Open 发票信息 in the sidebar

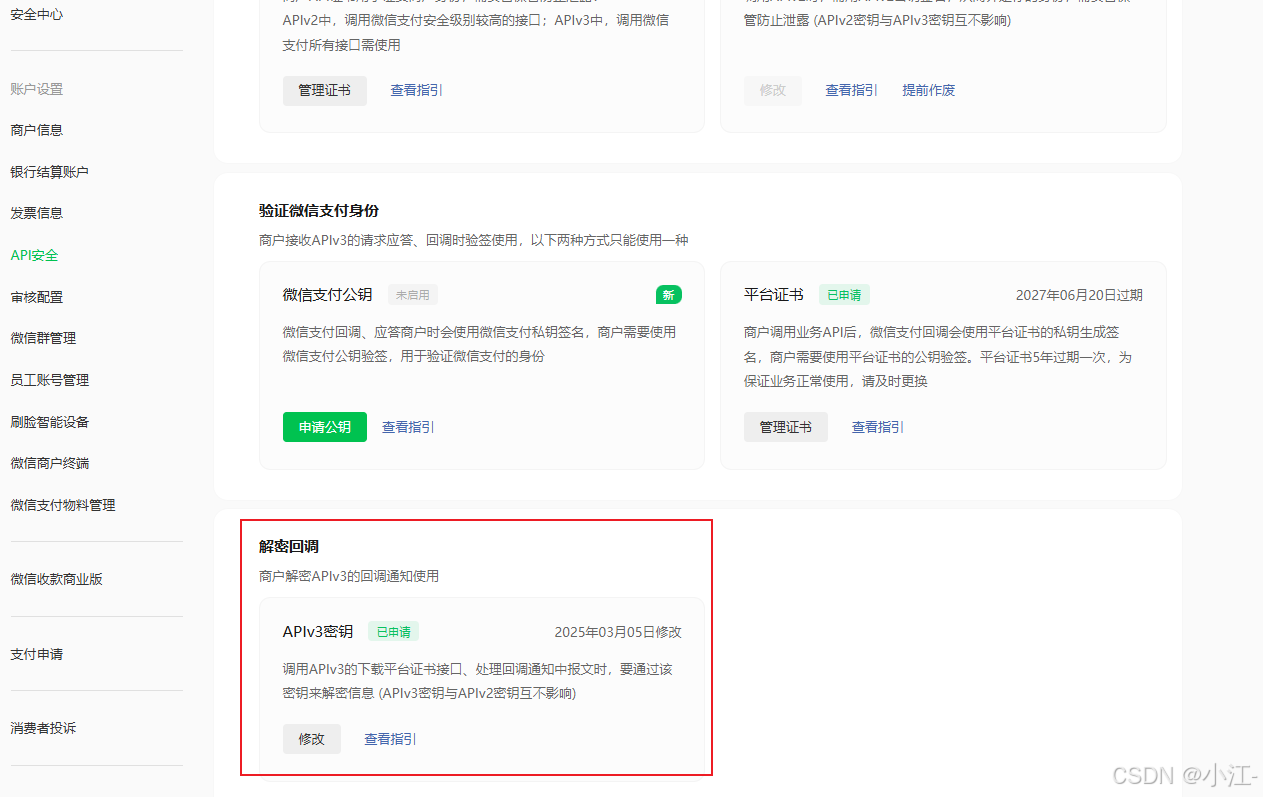click(37, 213)
